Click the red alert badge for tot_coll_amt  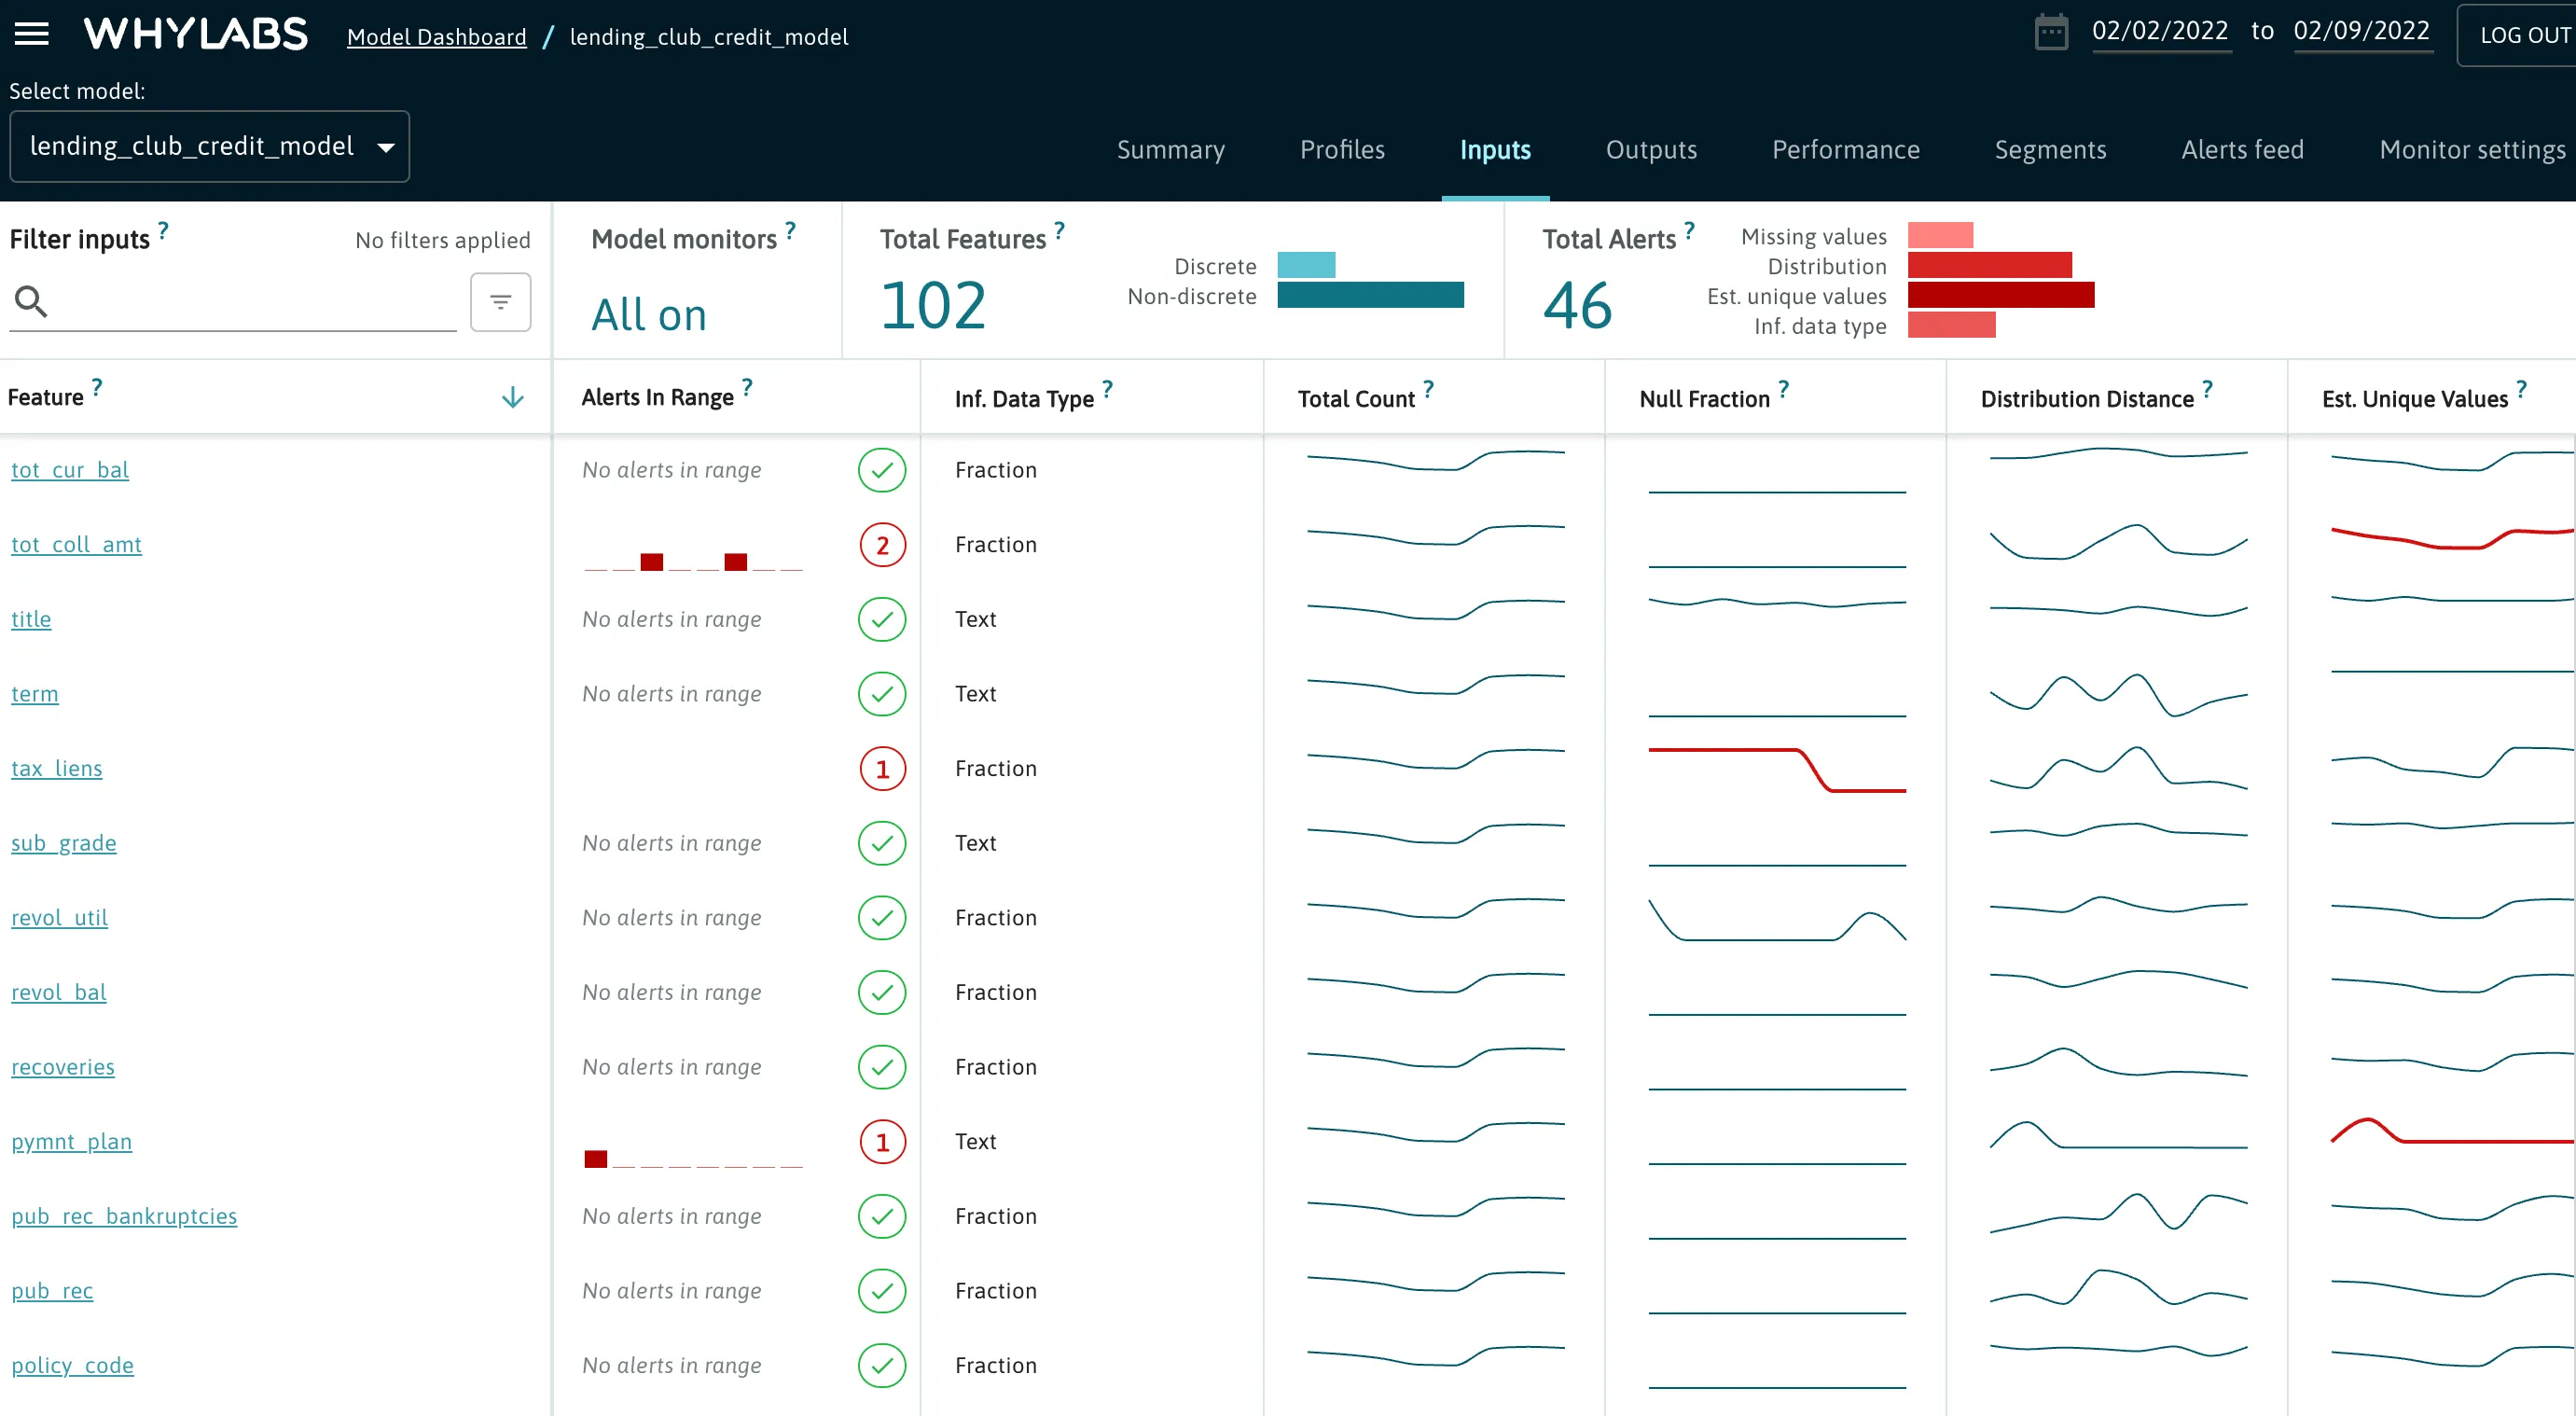(x=882, y=545)
